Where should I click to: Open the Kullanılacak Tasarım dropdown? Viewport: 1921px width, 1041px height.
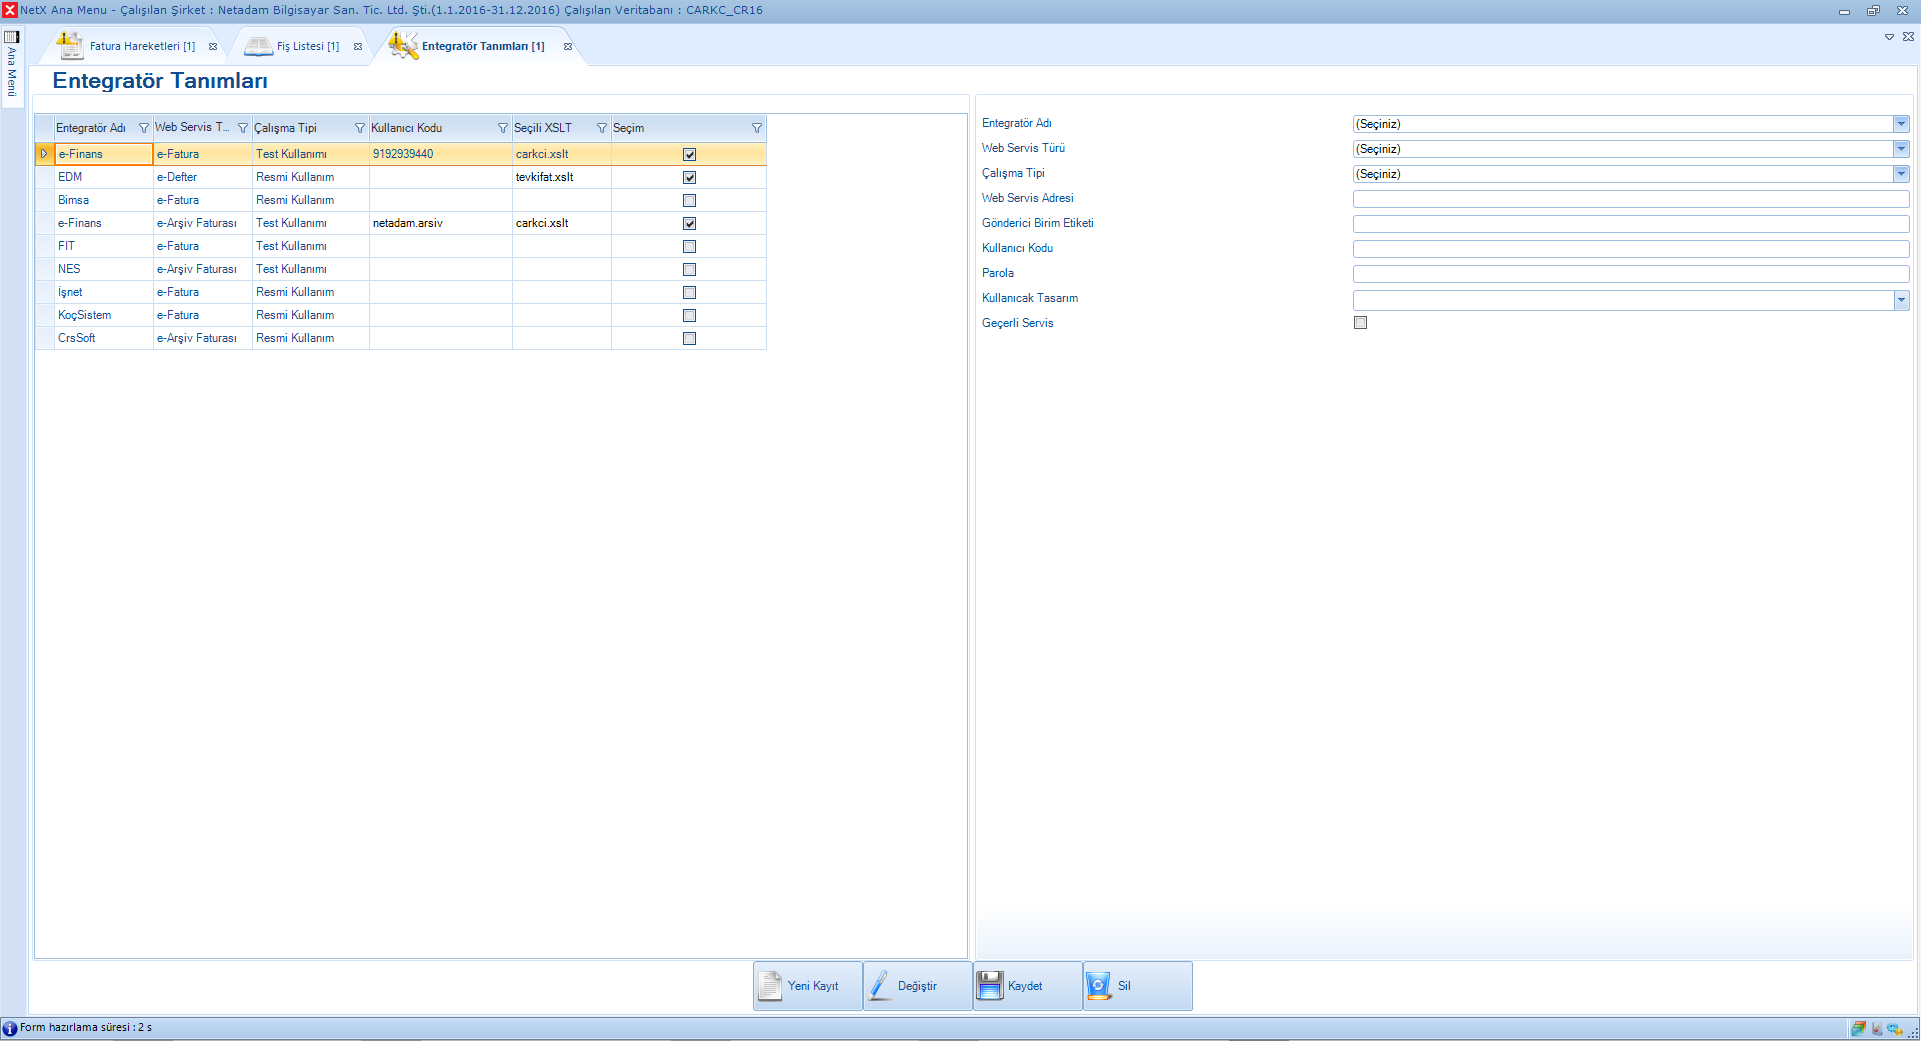(x=1900, y=300)
